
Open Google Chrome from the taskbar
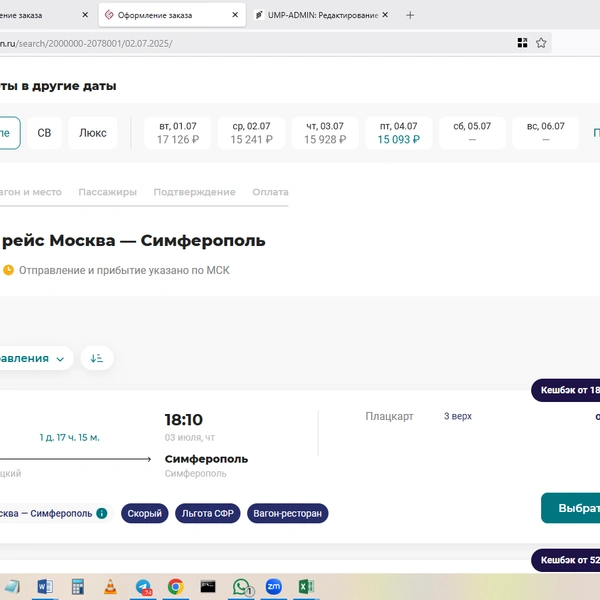pyautogui.click(x=176, y=586)
